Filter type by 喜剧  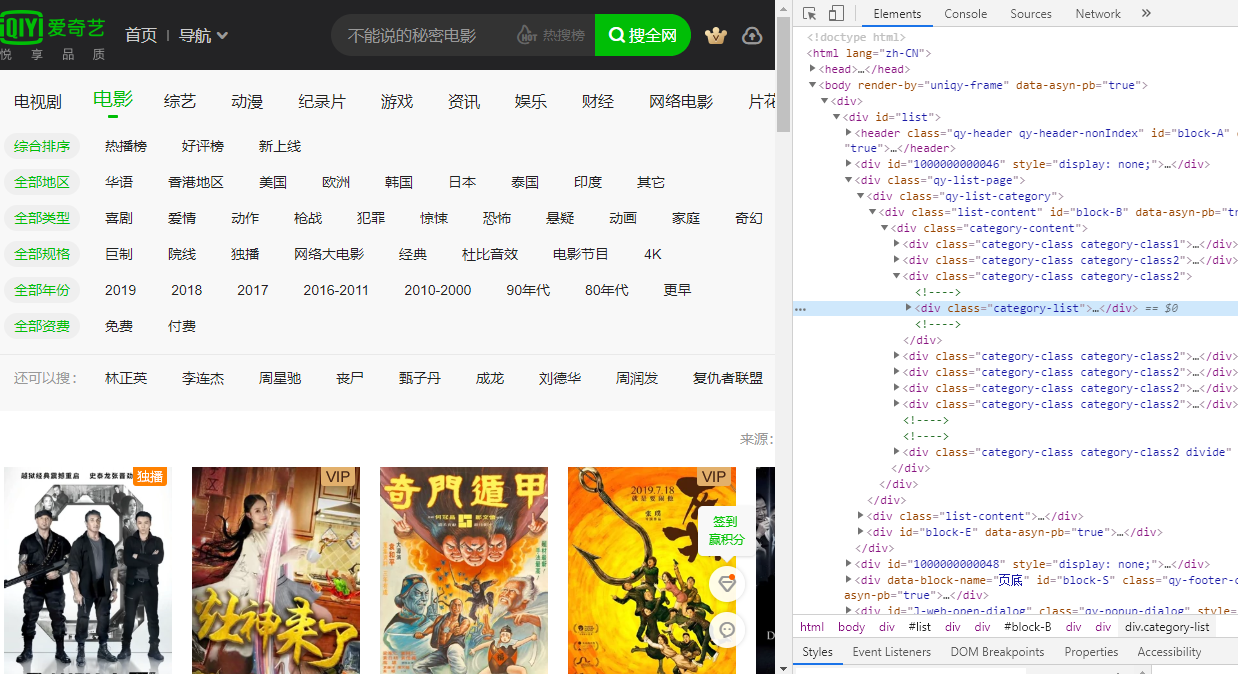click(x=119, y=218)
